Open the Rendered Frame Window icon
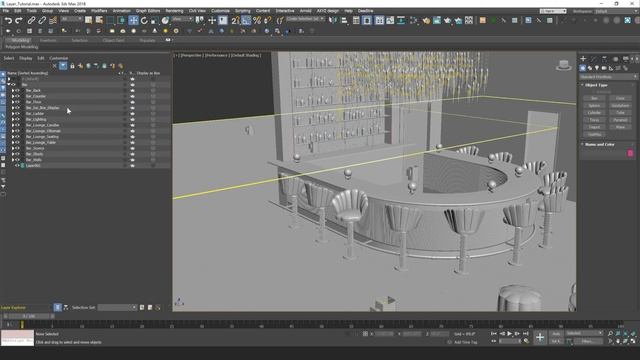 tap(437, 20)
